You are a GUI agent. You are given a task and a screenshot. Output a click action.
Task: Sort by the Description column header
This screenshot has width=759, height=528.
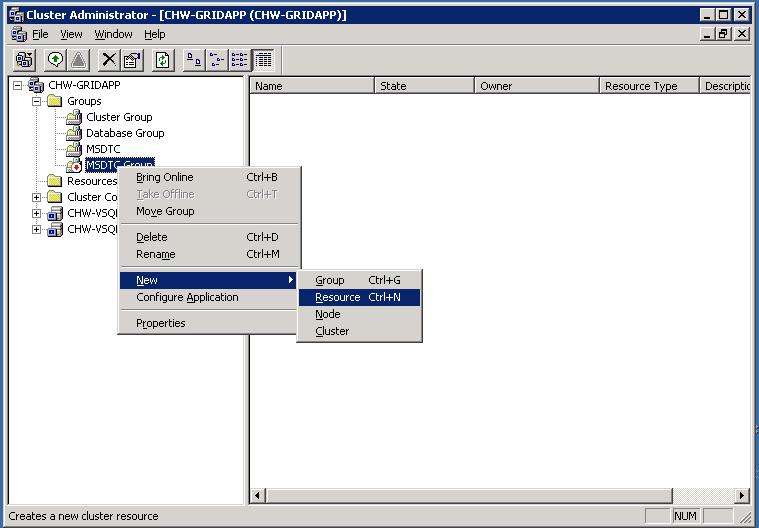(725, 86)
